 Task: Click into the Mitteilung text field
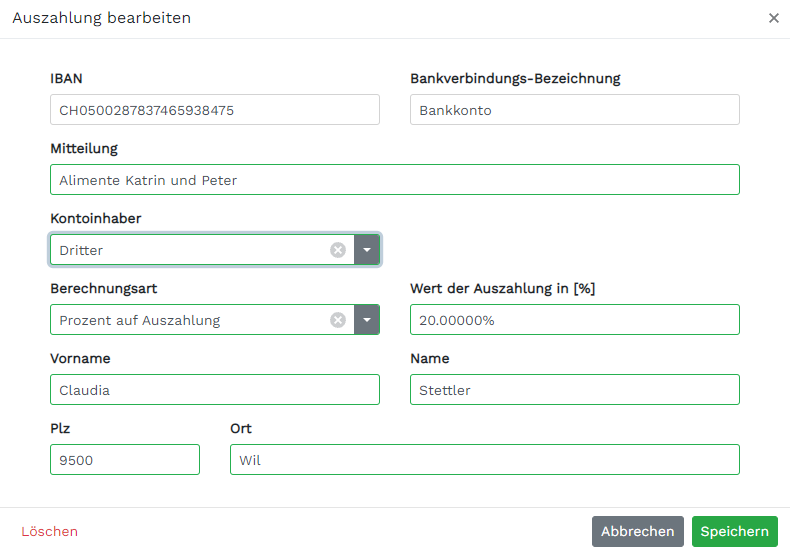click(395, 180)
